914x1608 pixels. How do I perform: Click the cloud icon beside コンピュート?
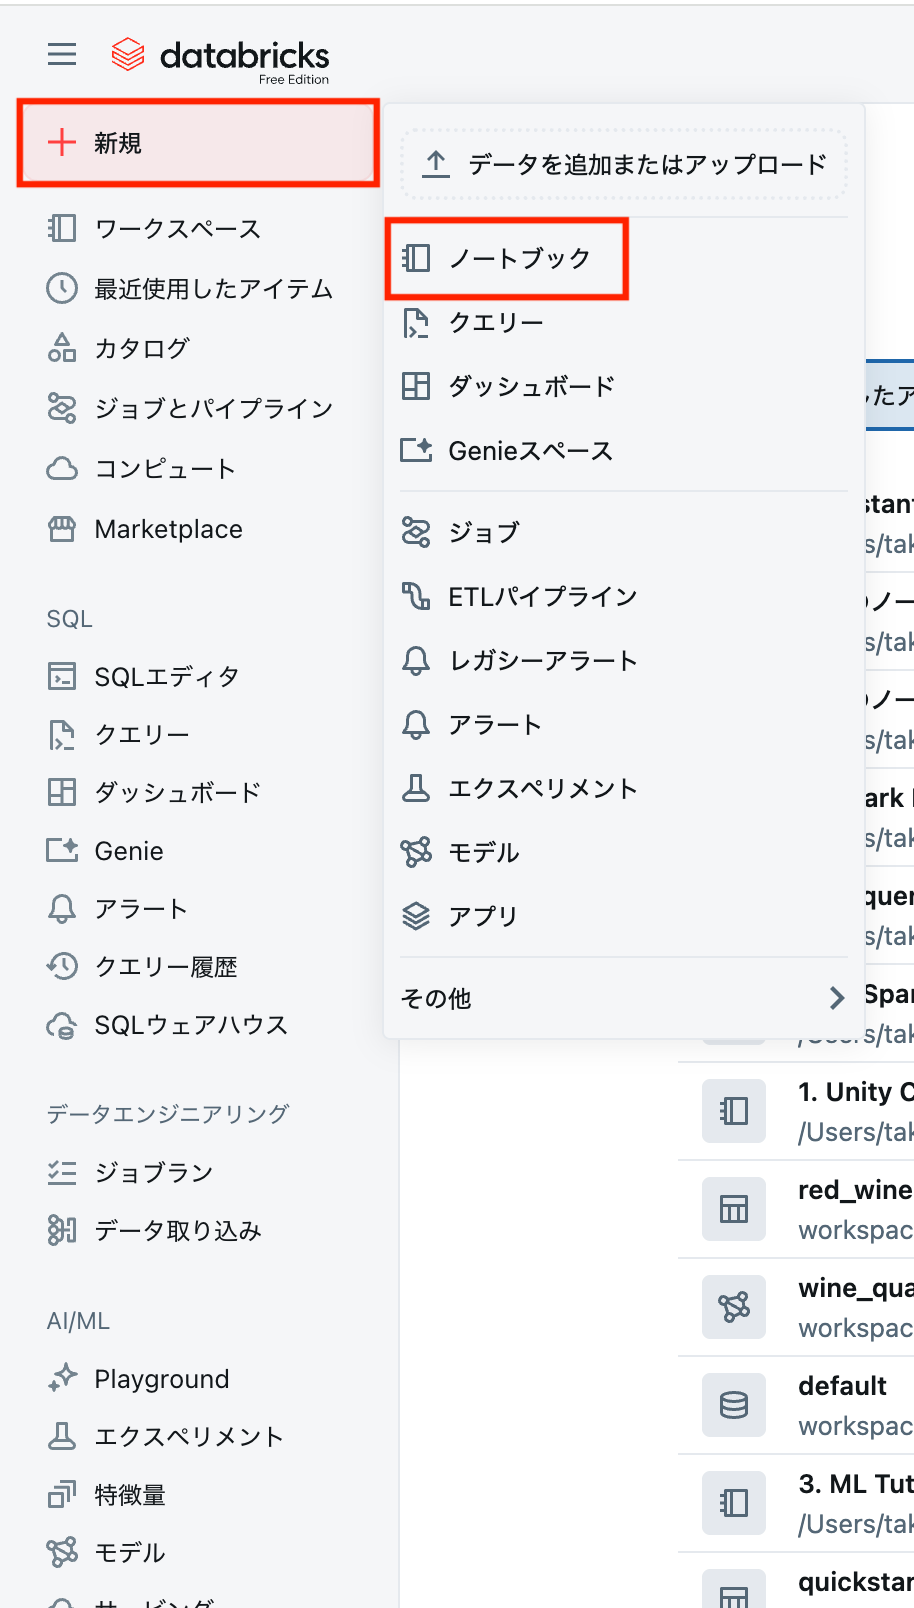62,468
